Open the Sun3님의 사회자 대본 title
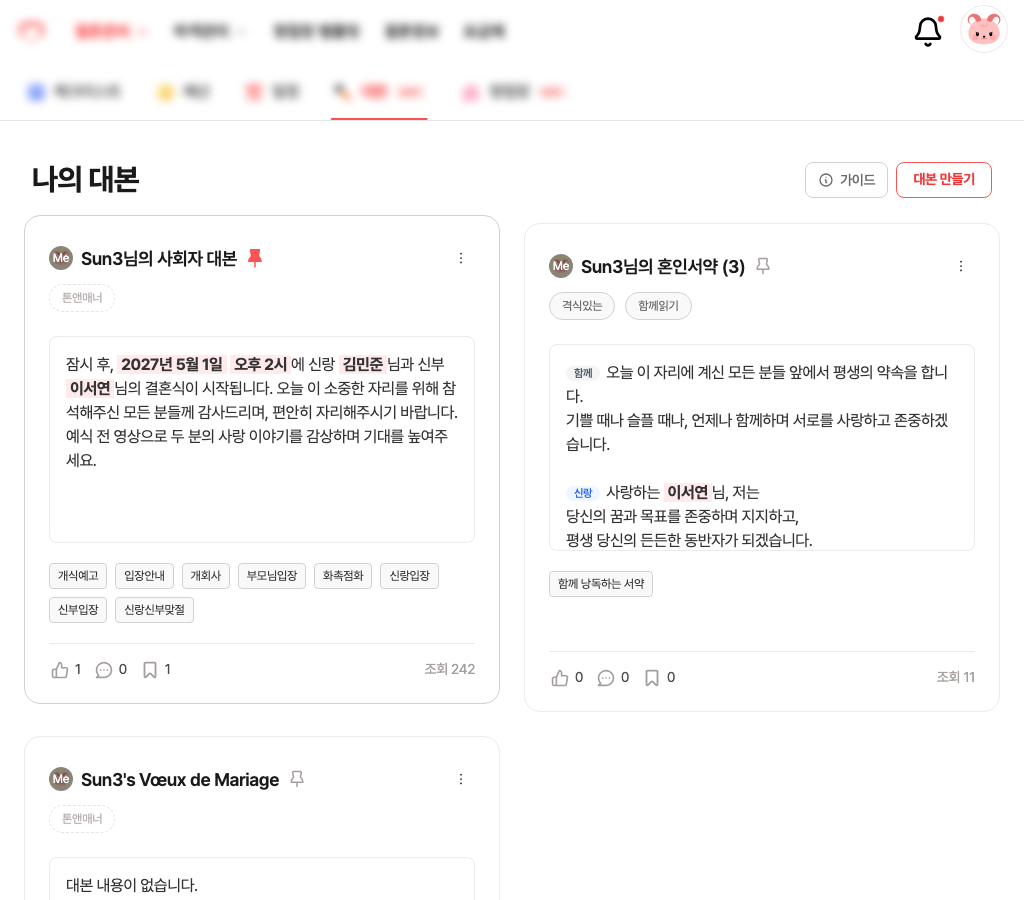Image resolution: width=1024 pixels, height=900 pixels. point(159,259)
